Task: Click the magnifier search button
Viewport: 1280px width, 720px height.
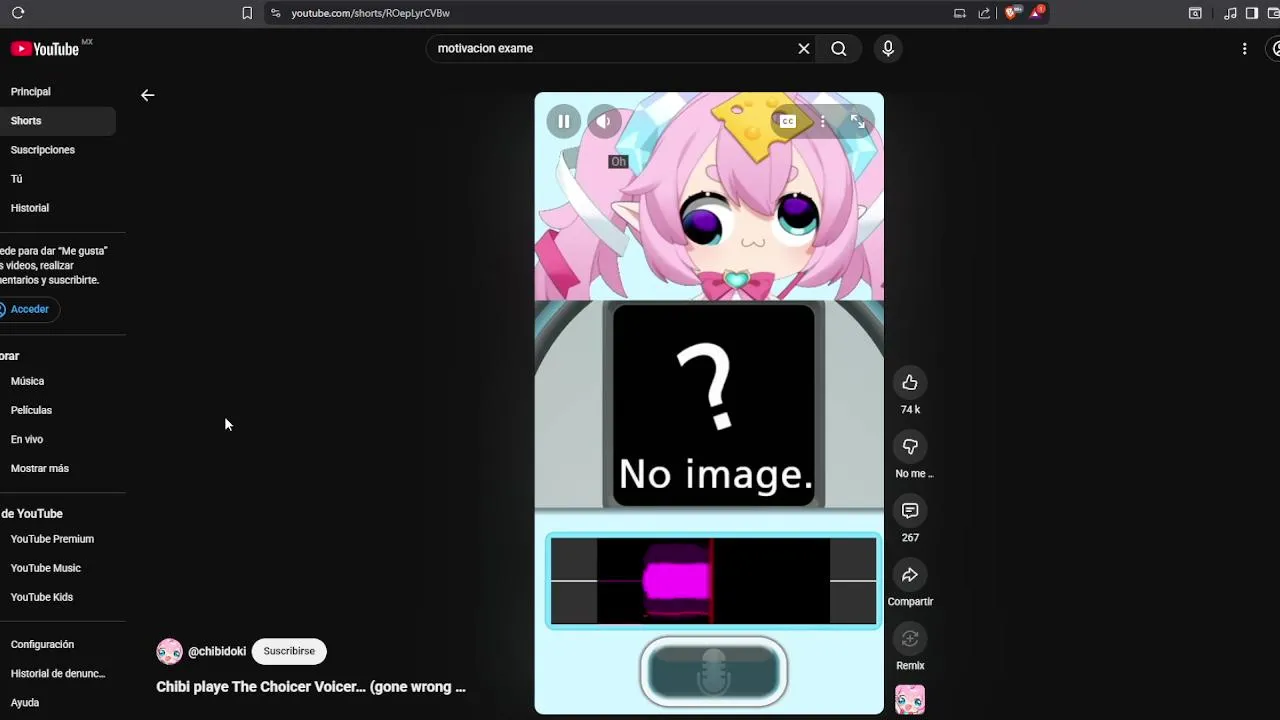Action: (x=839, y=48)
